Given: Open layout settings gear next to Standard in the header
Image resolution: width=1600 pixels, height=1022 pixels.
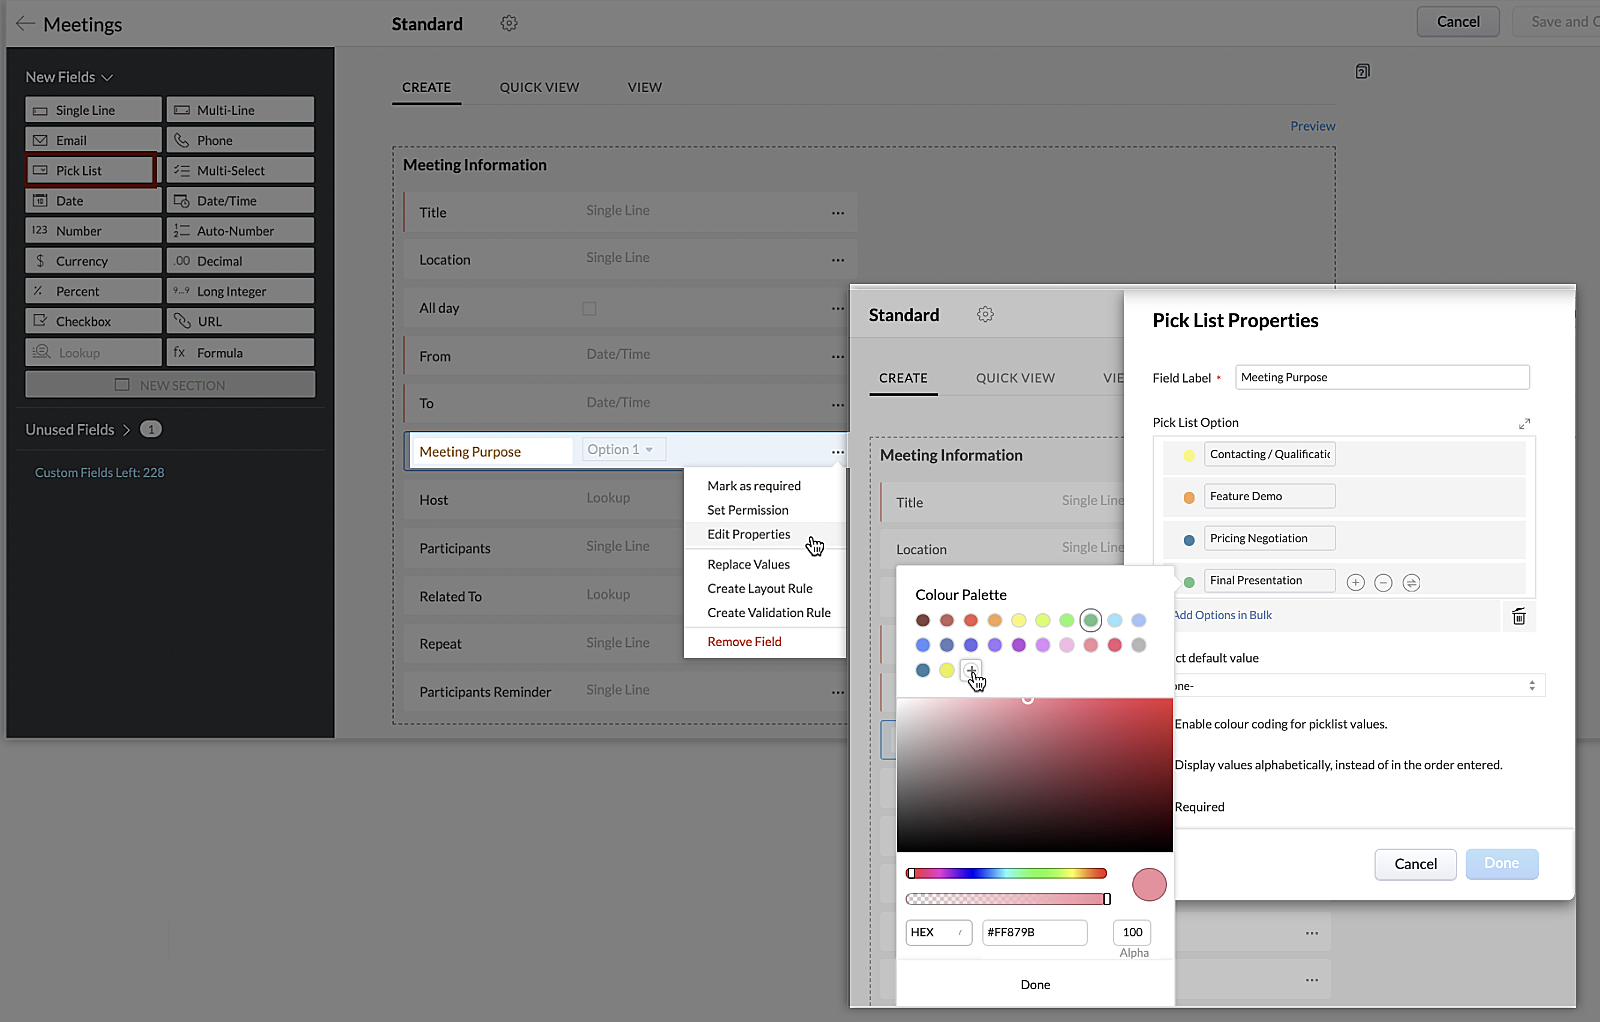Looking at the screenshot, I should pyautogui.click(x=509, y=23).
